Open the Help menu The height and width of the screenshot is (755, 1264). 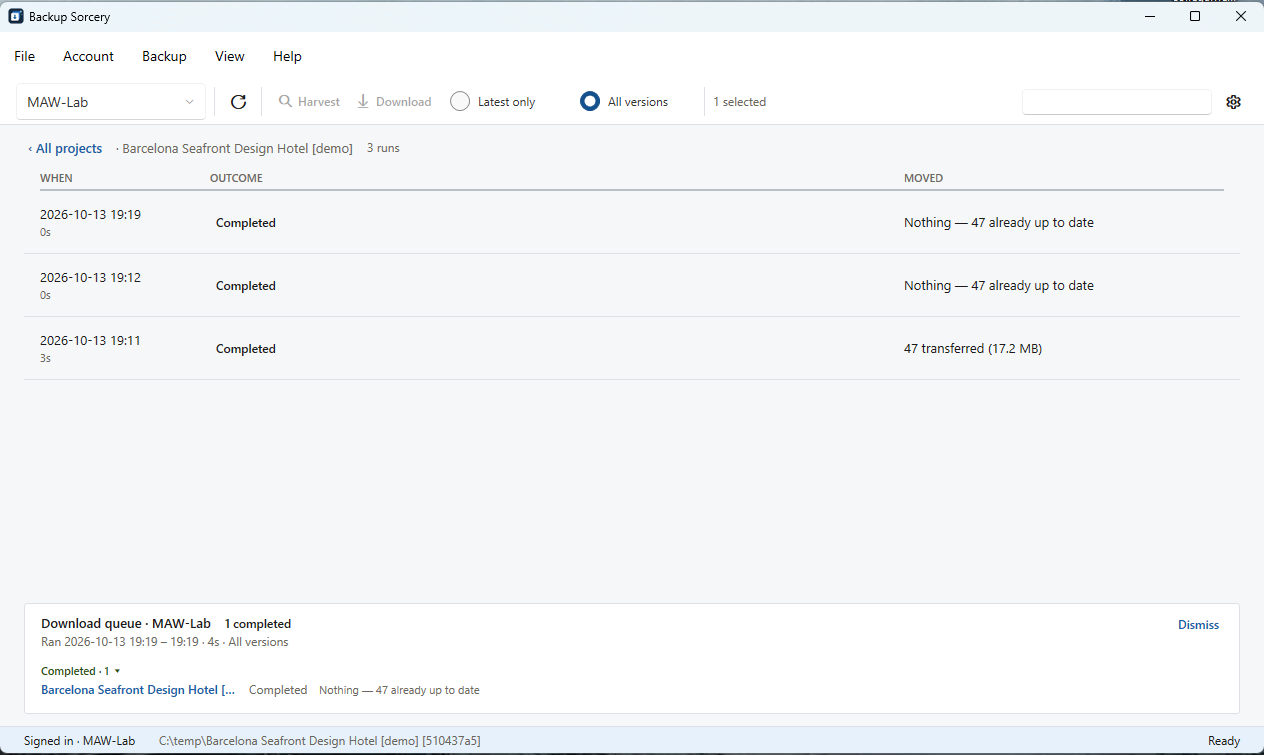[x=287, y=57]
